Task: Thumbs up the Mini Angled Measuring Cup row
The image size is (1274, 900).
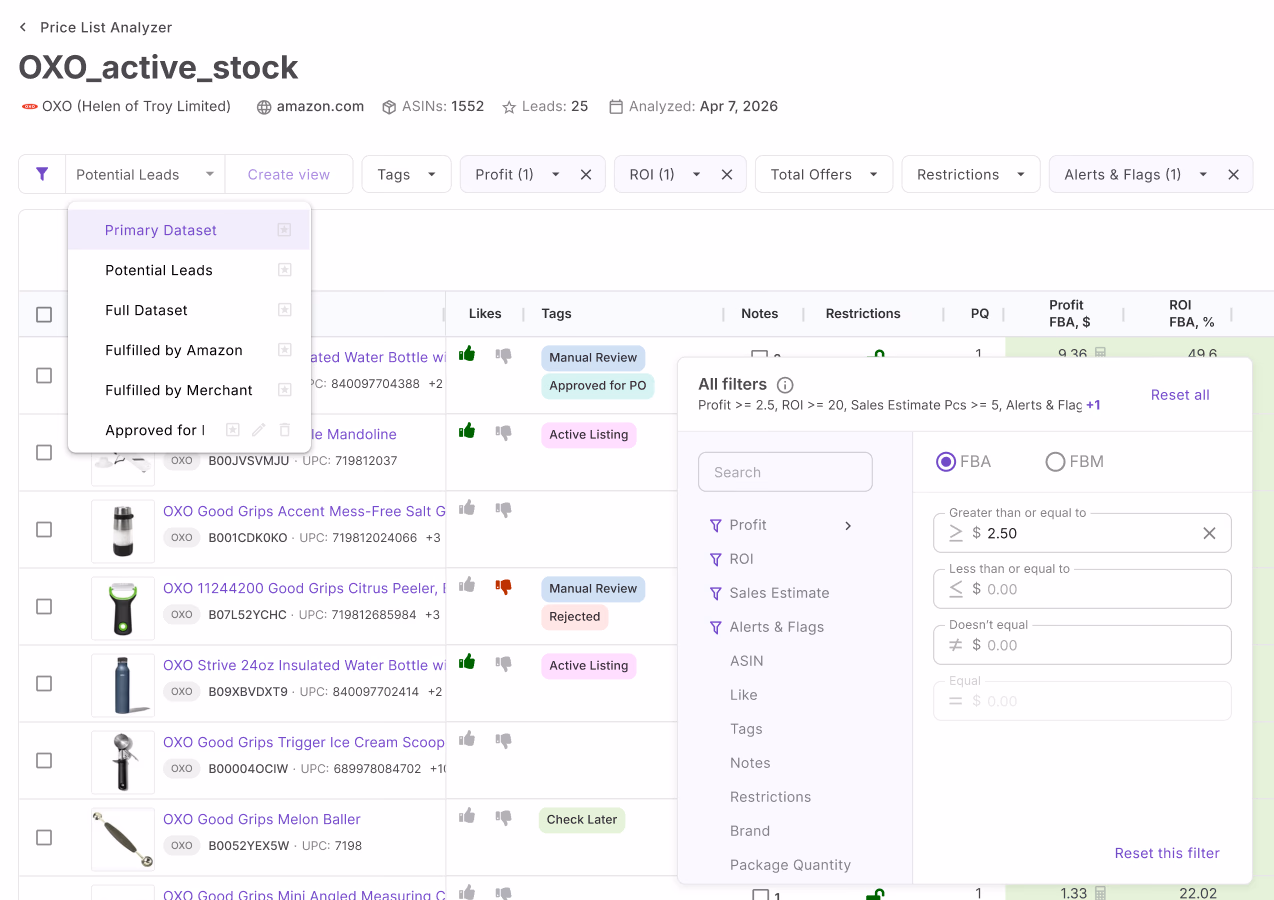Action: pos(467,892)
